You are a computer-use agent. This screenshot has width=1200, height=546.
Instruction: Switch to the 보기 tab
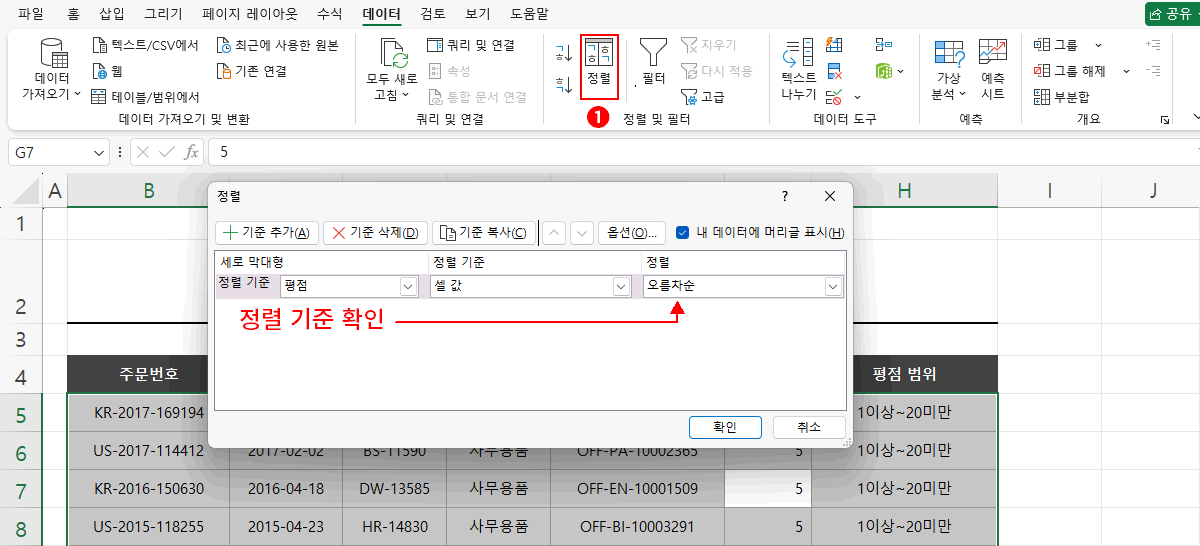click(x=477, y=14)
